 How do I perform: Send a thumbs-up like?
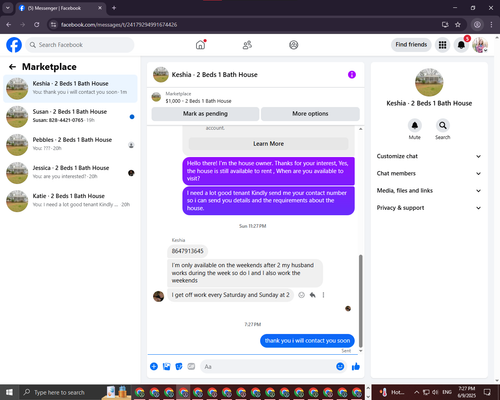coord(356,367)
